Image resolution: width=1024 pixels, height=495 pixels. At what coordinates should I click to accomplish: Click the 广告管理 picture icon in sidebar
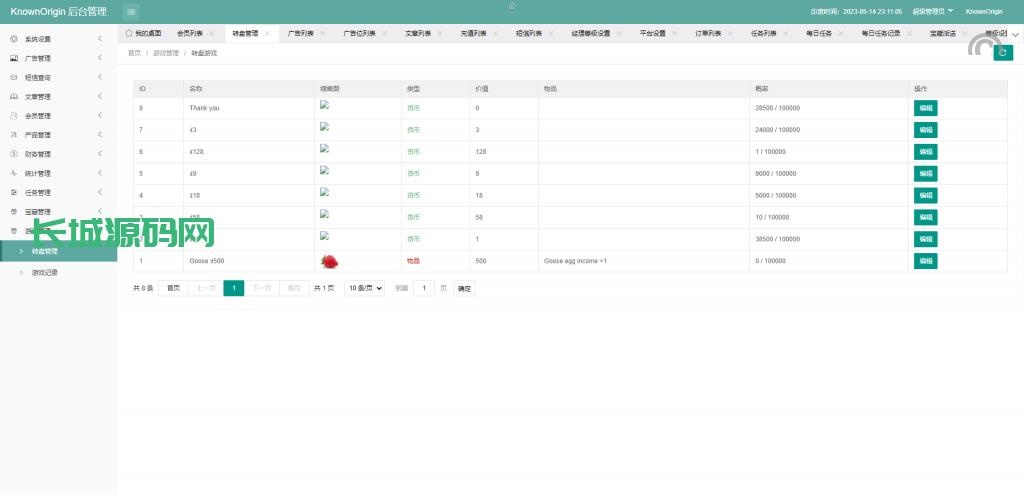point(14,58)
